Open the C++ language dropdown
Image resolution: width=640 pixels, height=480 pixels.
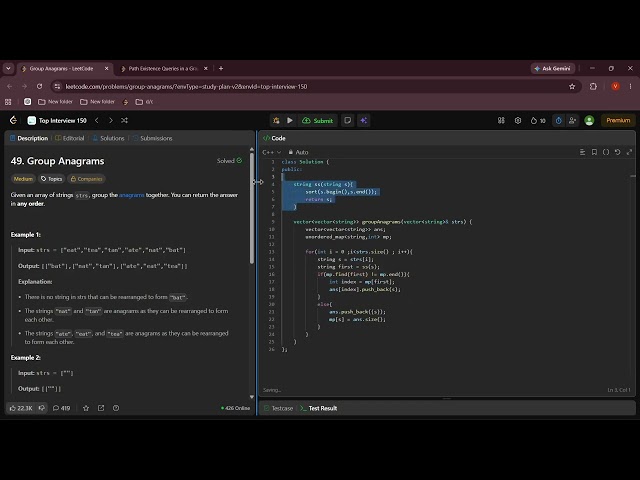(271, 152)
